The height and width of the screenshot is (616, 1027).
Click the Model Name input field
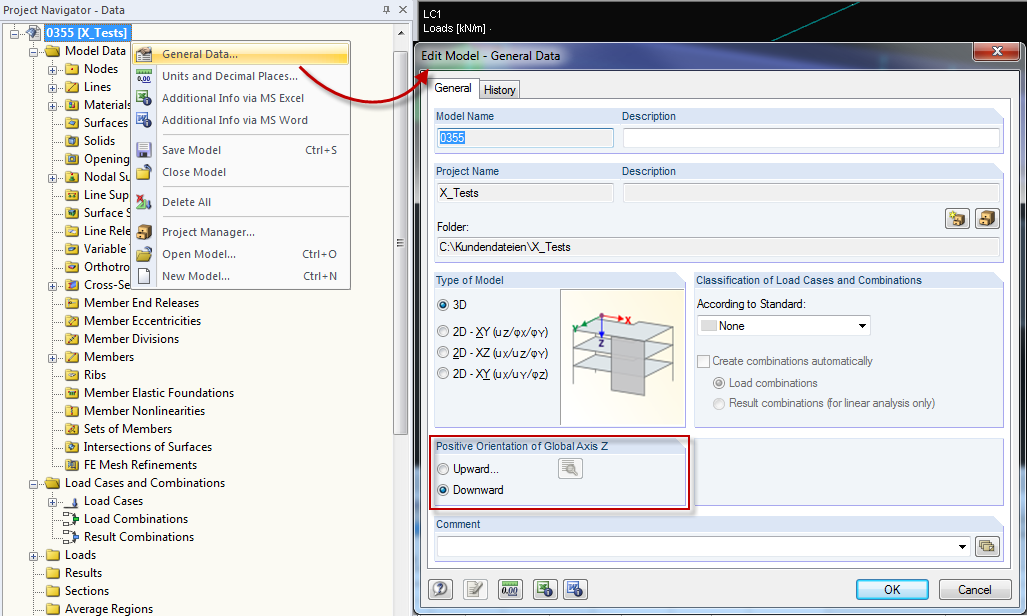pyautogui.click(x=525, y=138)
